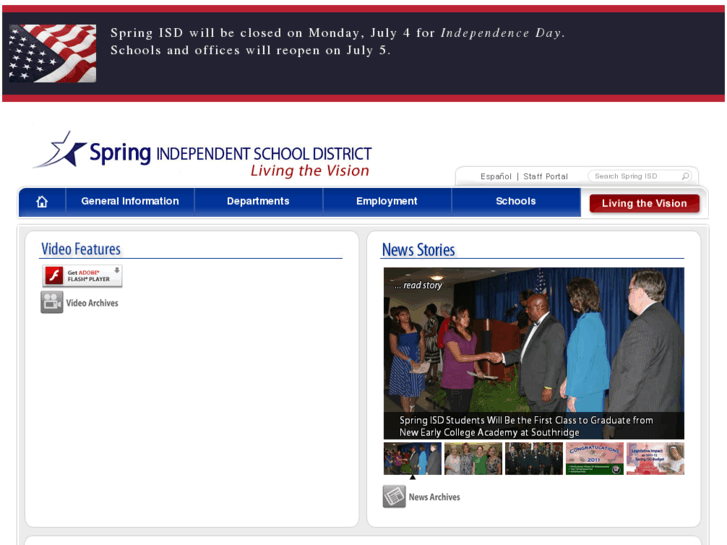Image resolution: width=727 pixels, height=545 pixels.
Task: Click the home icon in navigation bar
Action: point(42,202)
